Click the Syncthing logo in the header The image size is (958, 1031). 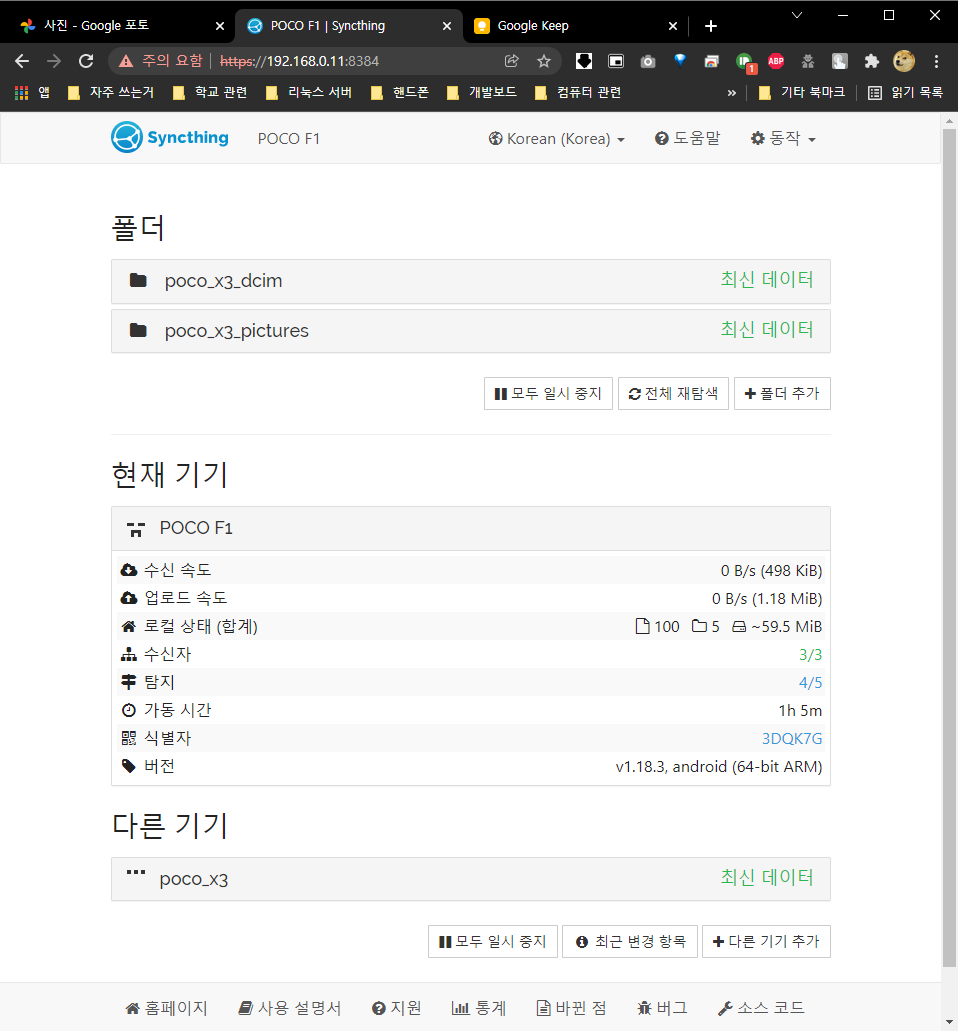coord(170,137)
